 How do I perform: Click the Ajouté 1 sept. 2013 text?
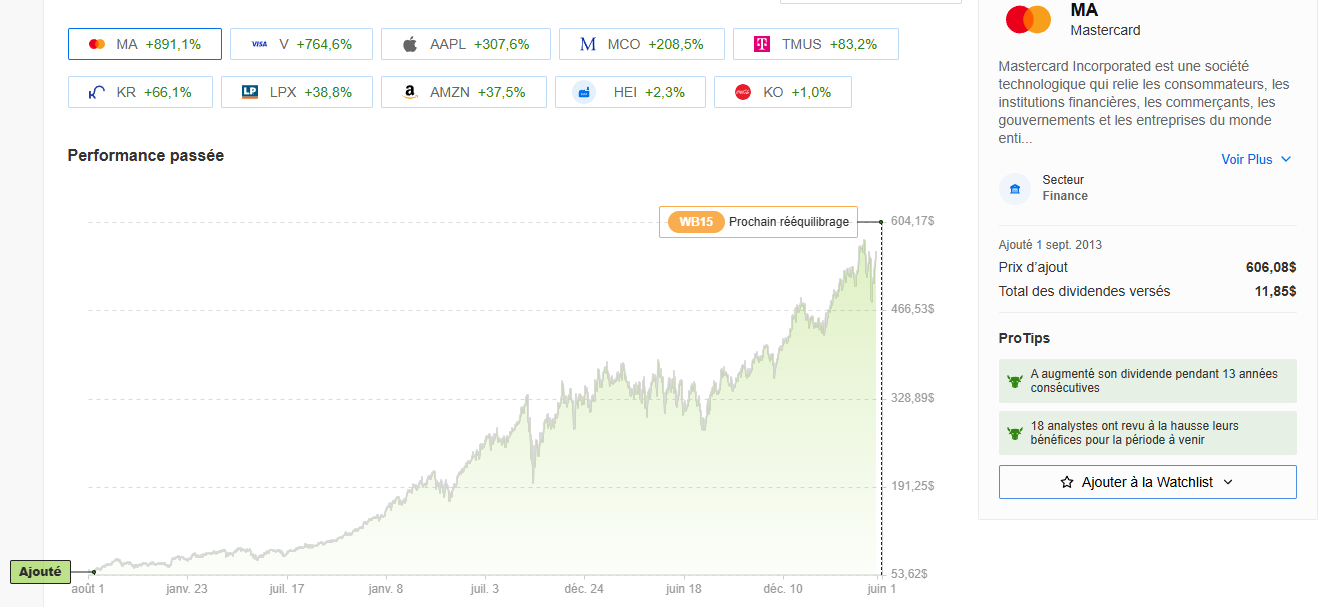click(x=1050, y=245)
